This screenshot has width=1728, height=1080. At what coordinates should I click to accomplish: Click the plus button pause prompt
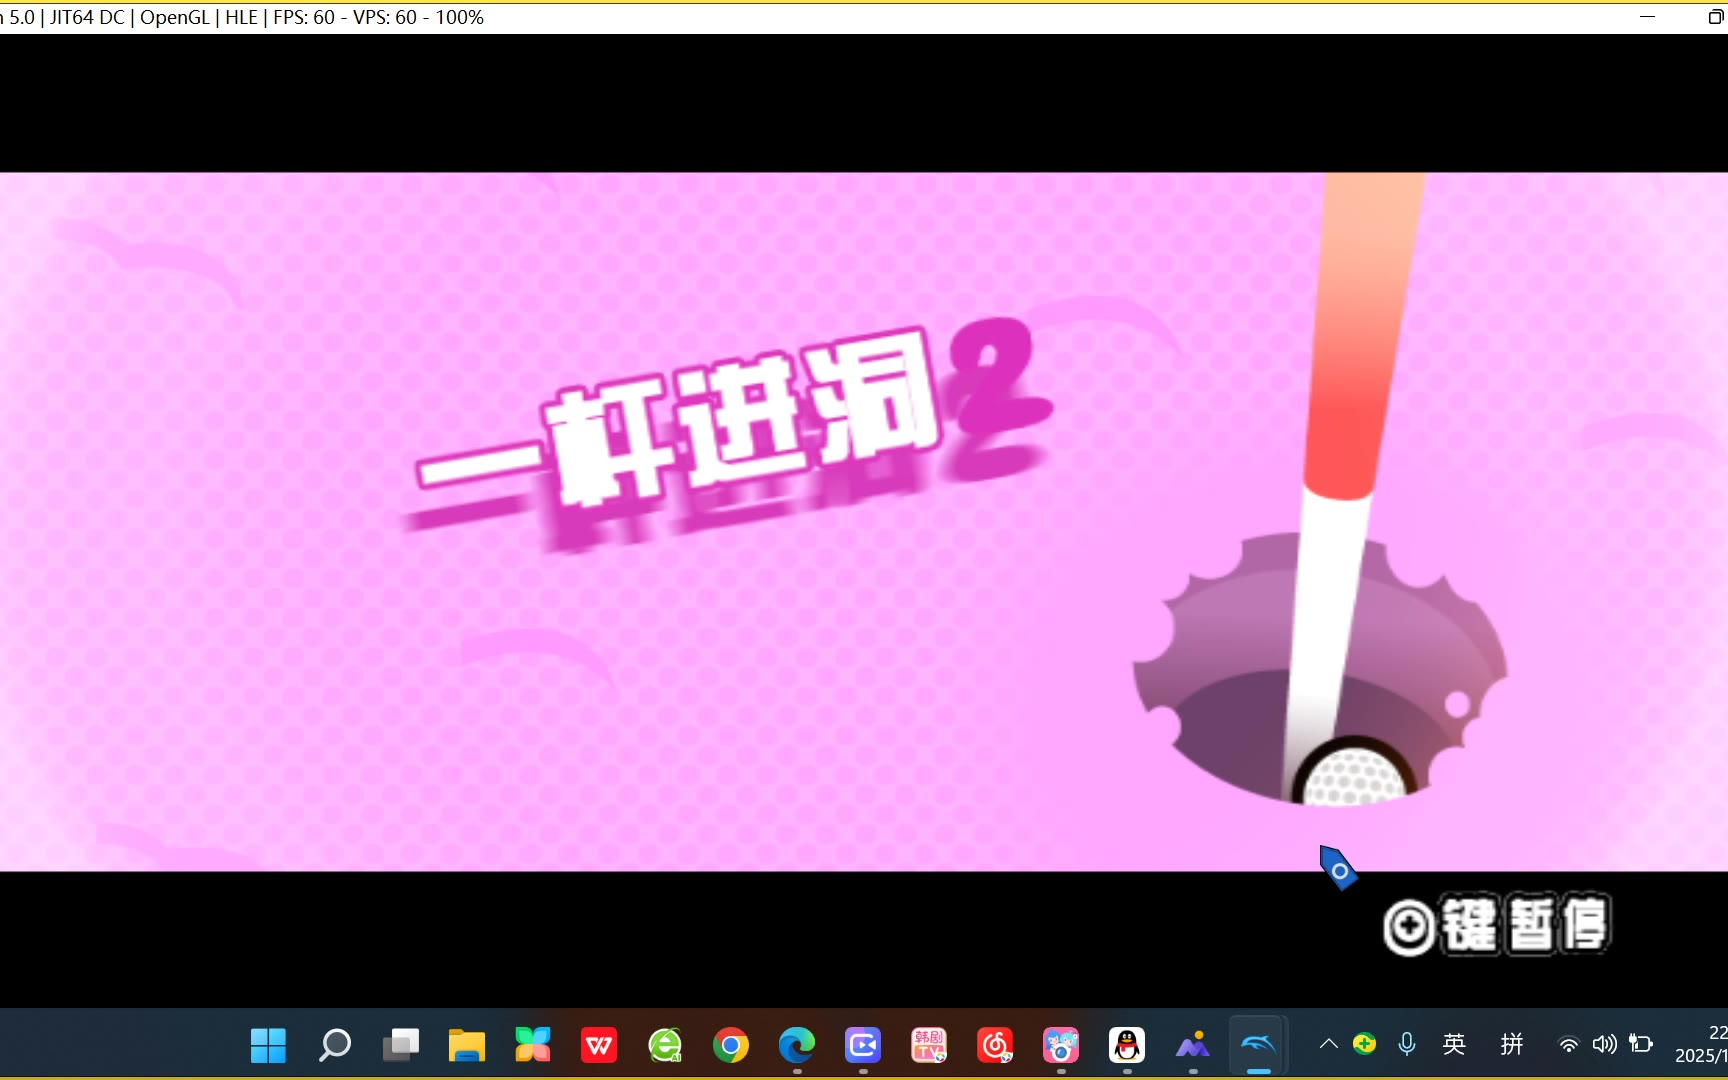pos(1496,924)
